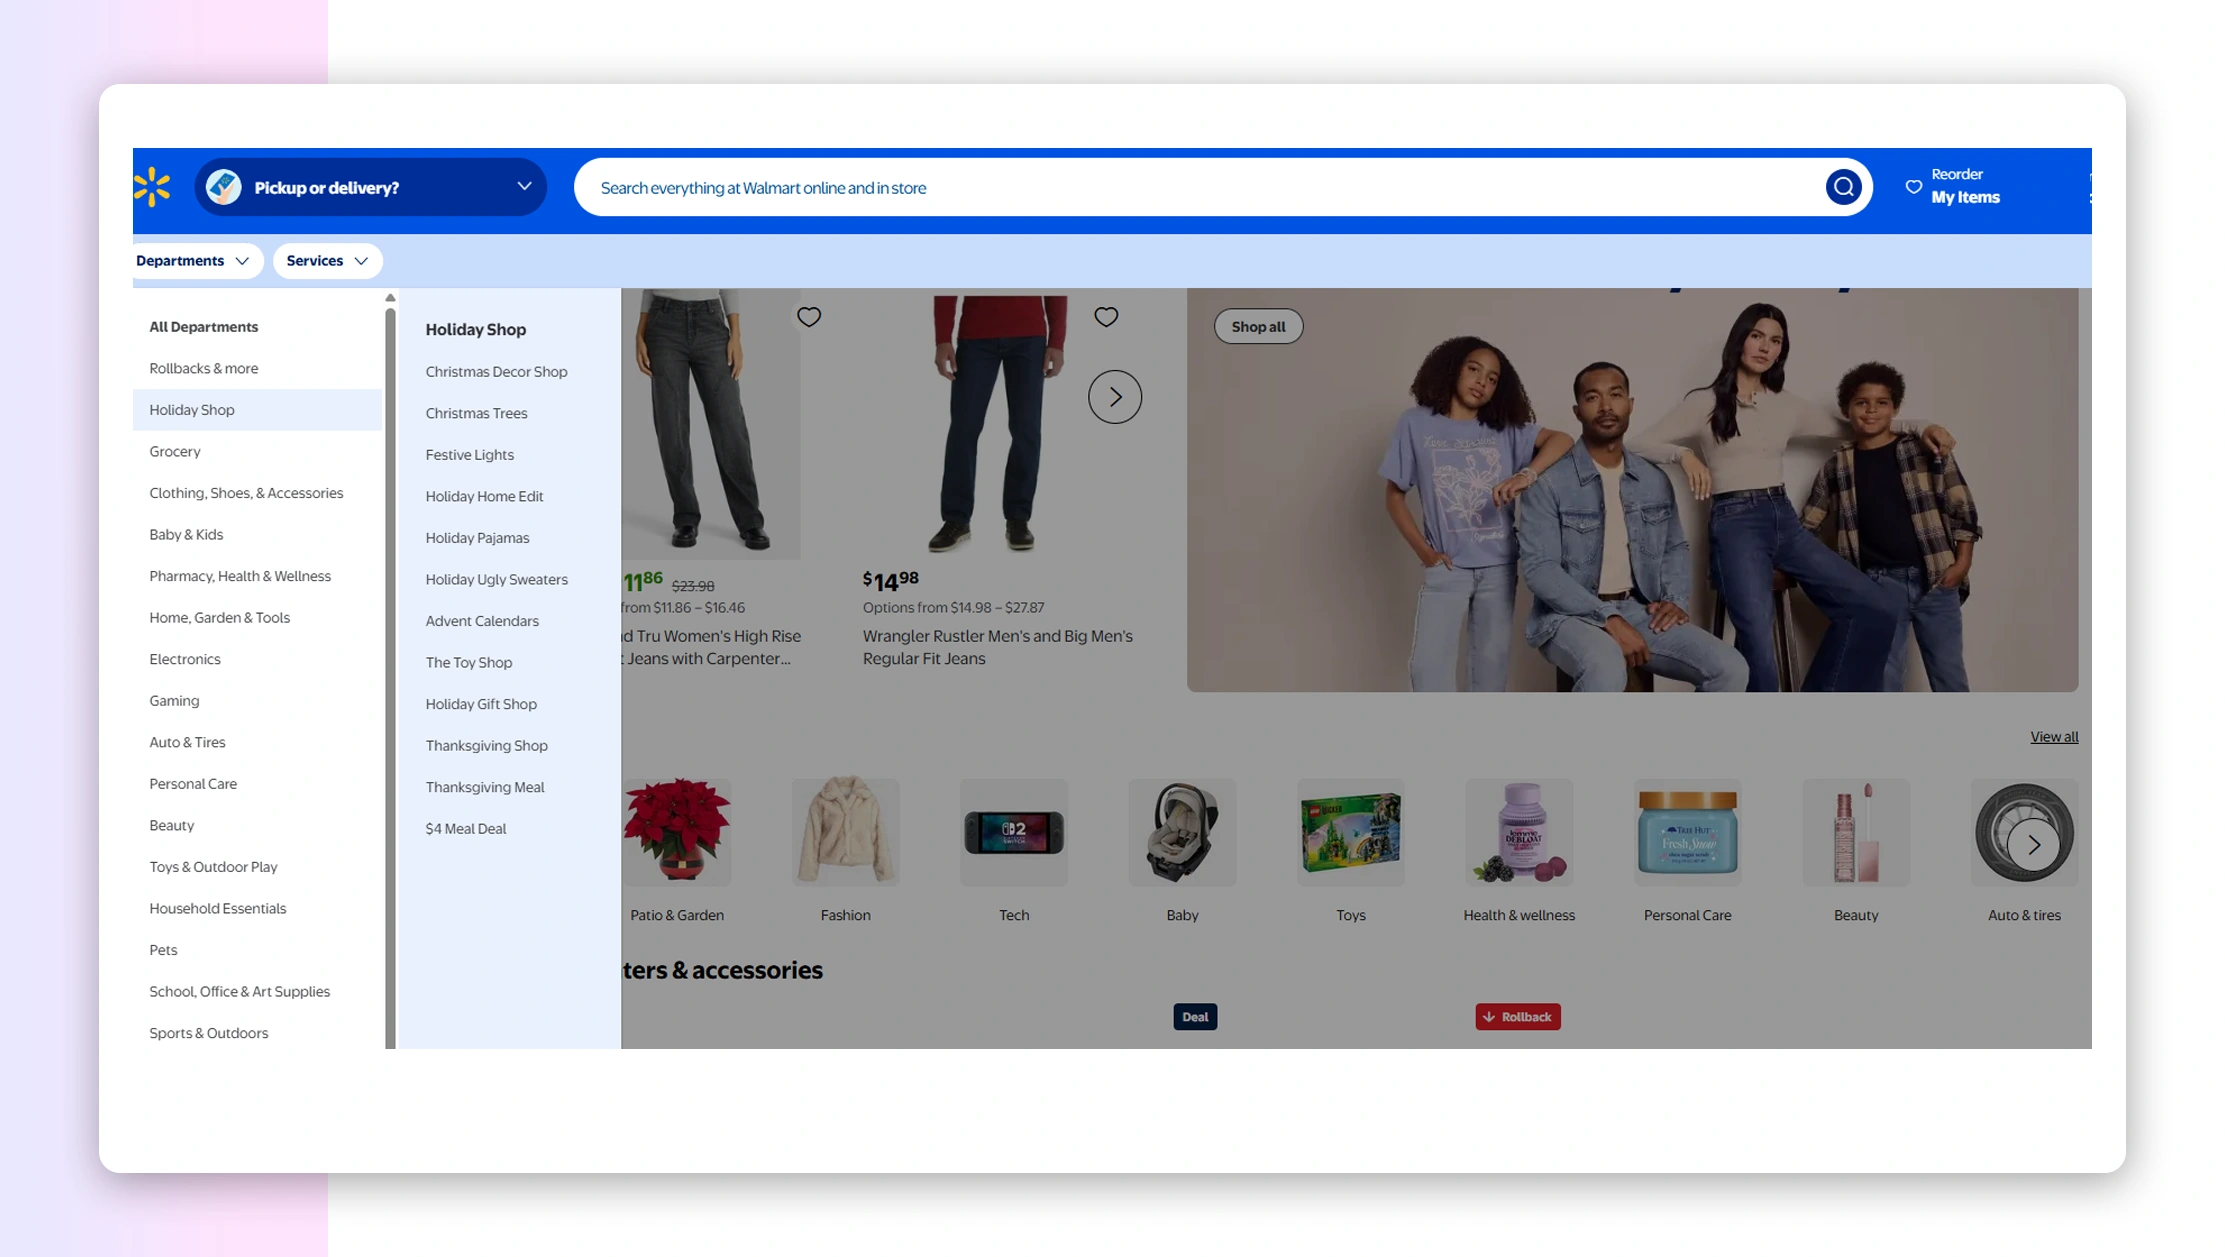This screenshot has width=2225, height=1257.
Task: Click into the Walmart search field
Action: point(1200,188)
